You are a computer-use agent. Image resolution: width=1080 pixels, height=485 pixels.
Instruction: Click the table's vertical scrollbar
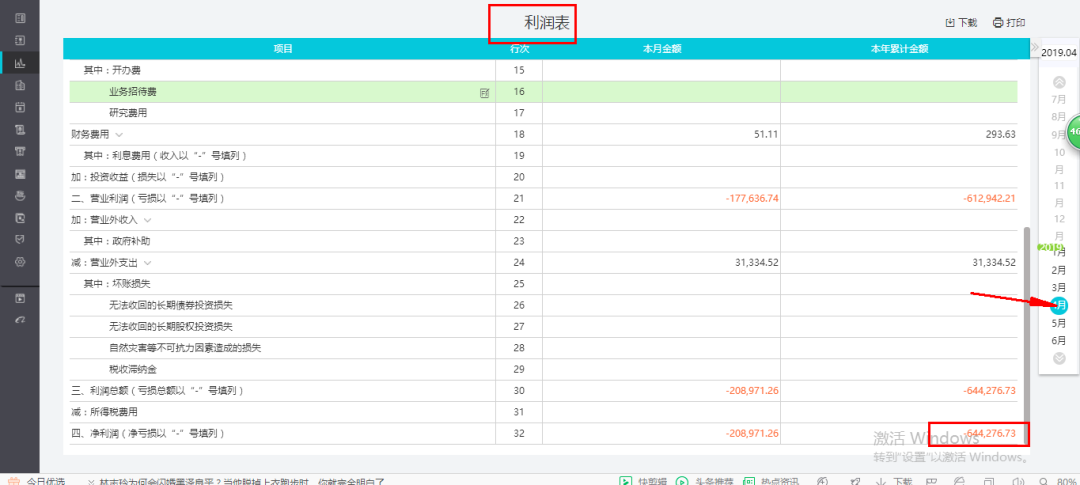coord(1027,334)
